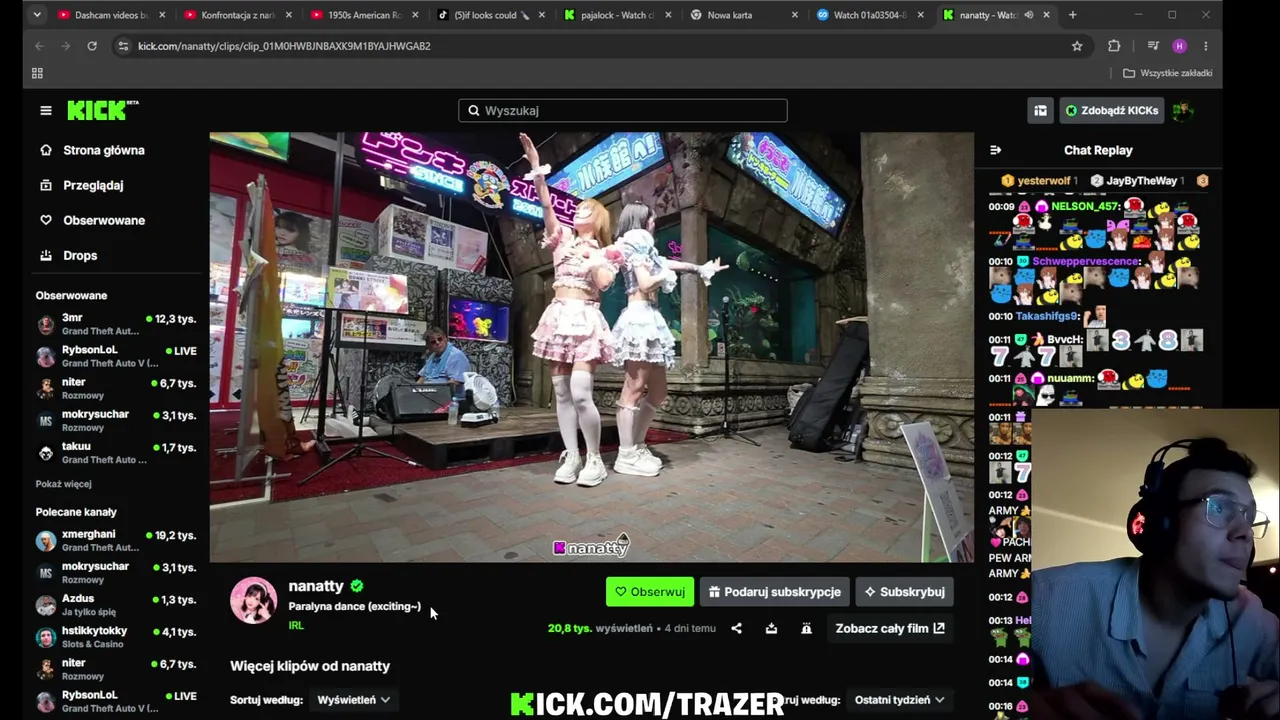The image size is (1280, 720).
Task: Open the IRL category link
Action: pos(296,625)
